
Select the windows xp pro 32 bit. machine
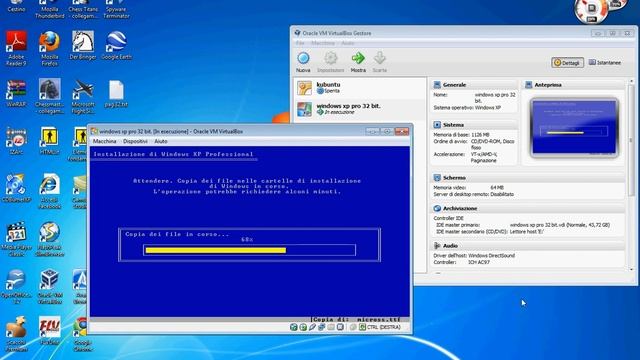coord(360,109)
